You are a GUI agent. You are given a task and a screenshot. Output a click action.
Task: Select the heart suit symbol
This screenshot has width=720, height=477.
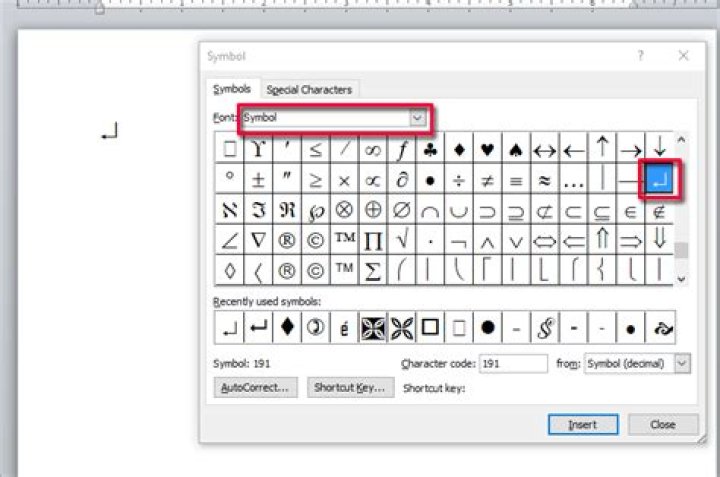coord(487,149)
